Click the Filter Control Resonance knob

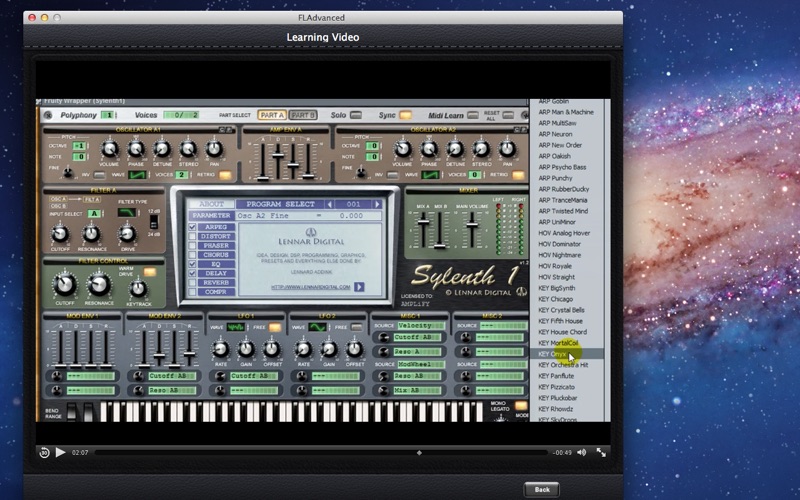[x=99, y=286]
